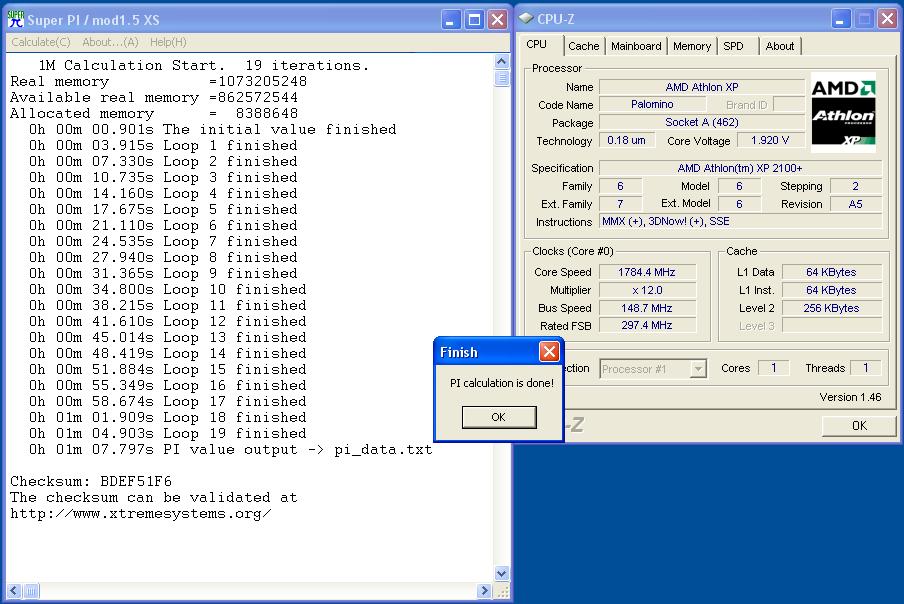Click the Core Voltage value 1.920 V
Image resolution: width=904 pixels, height=604 pixels.
[x=770, y=140]
